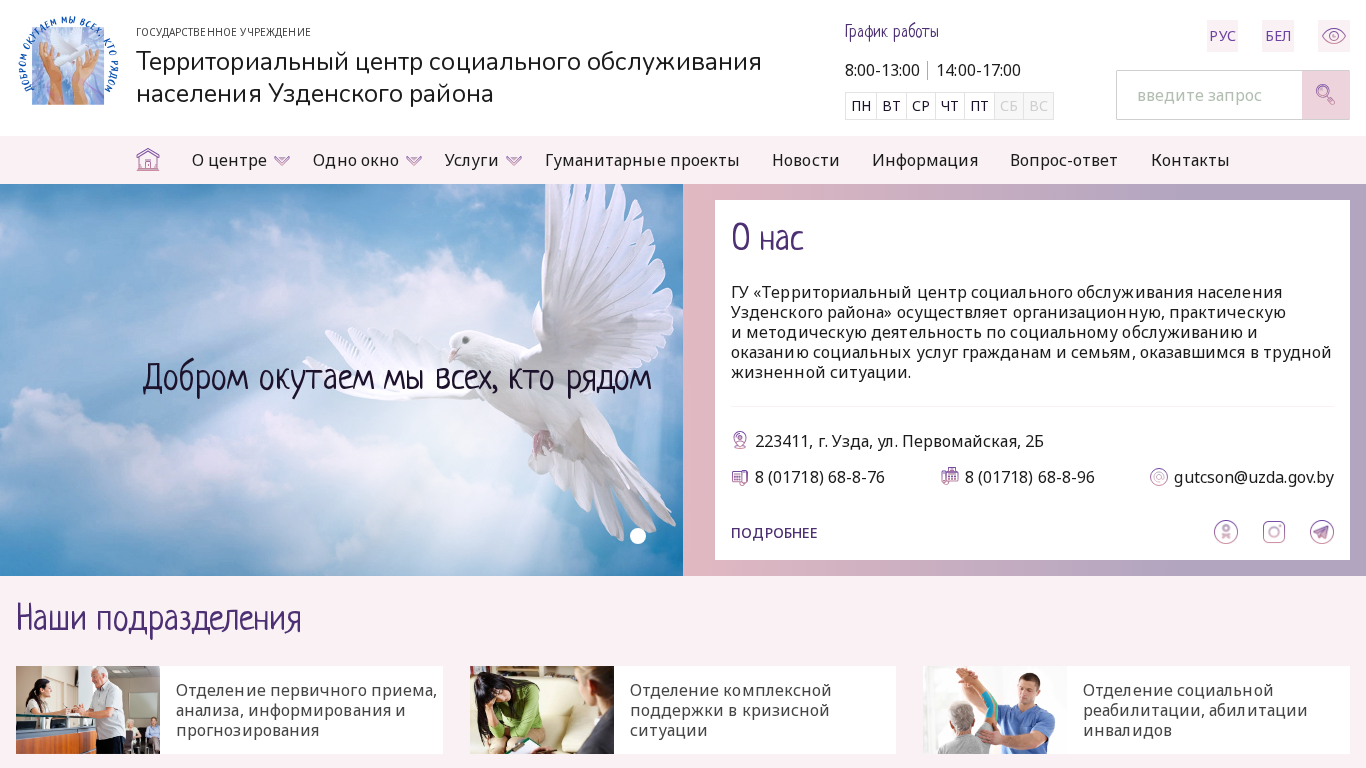The image size is (1366, 768).
Task: Select the white slider dot on the banner
Action: click(x=638, y=536)
